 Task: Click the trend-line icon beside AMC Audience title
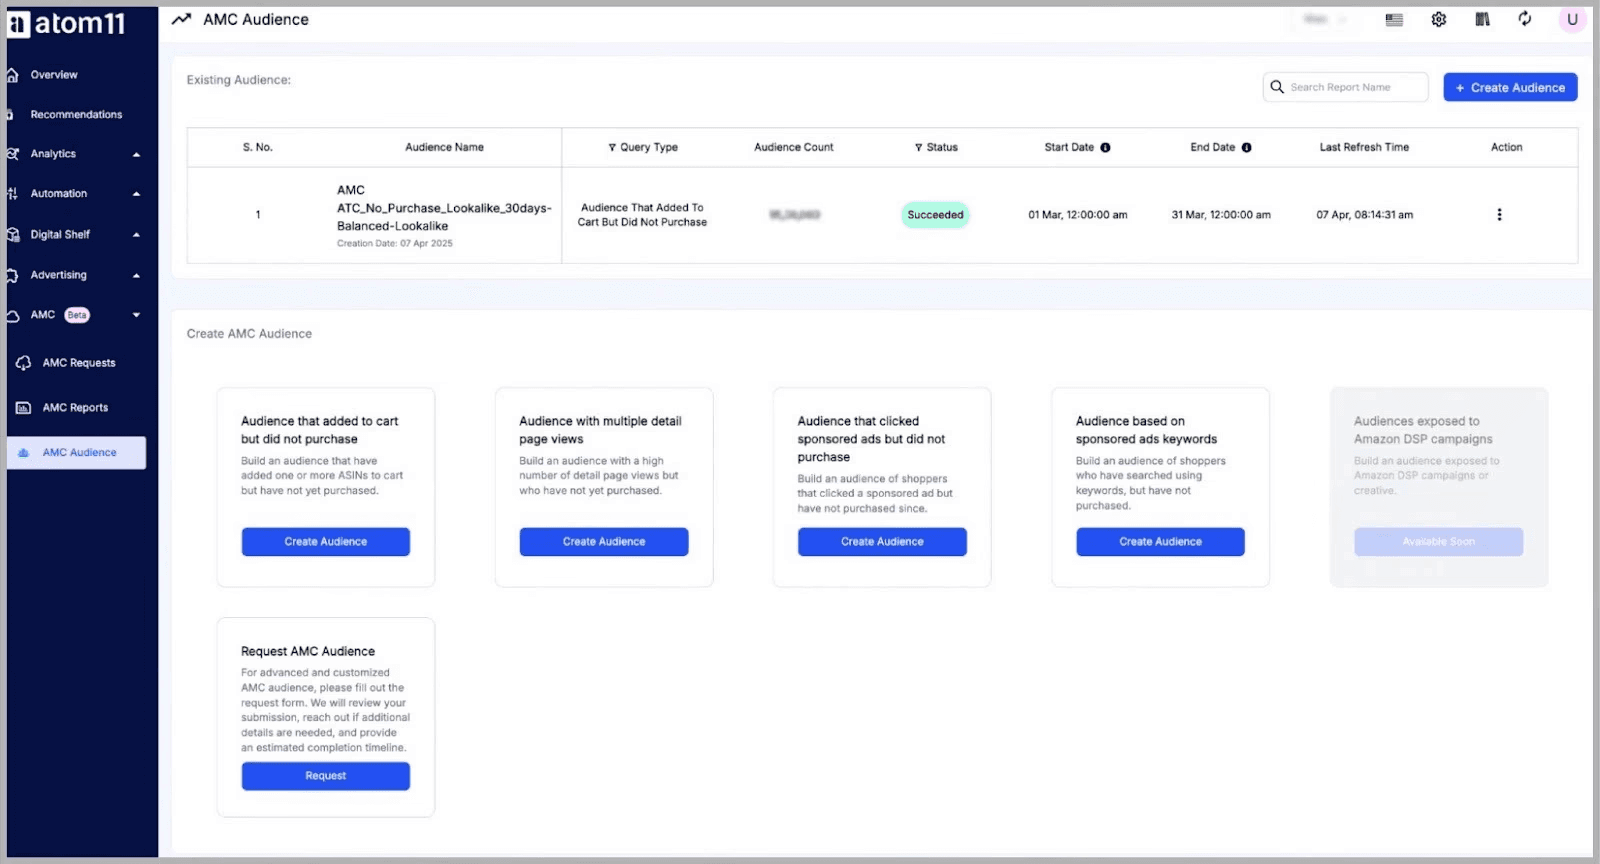point(181,19)
